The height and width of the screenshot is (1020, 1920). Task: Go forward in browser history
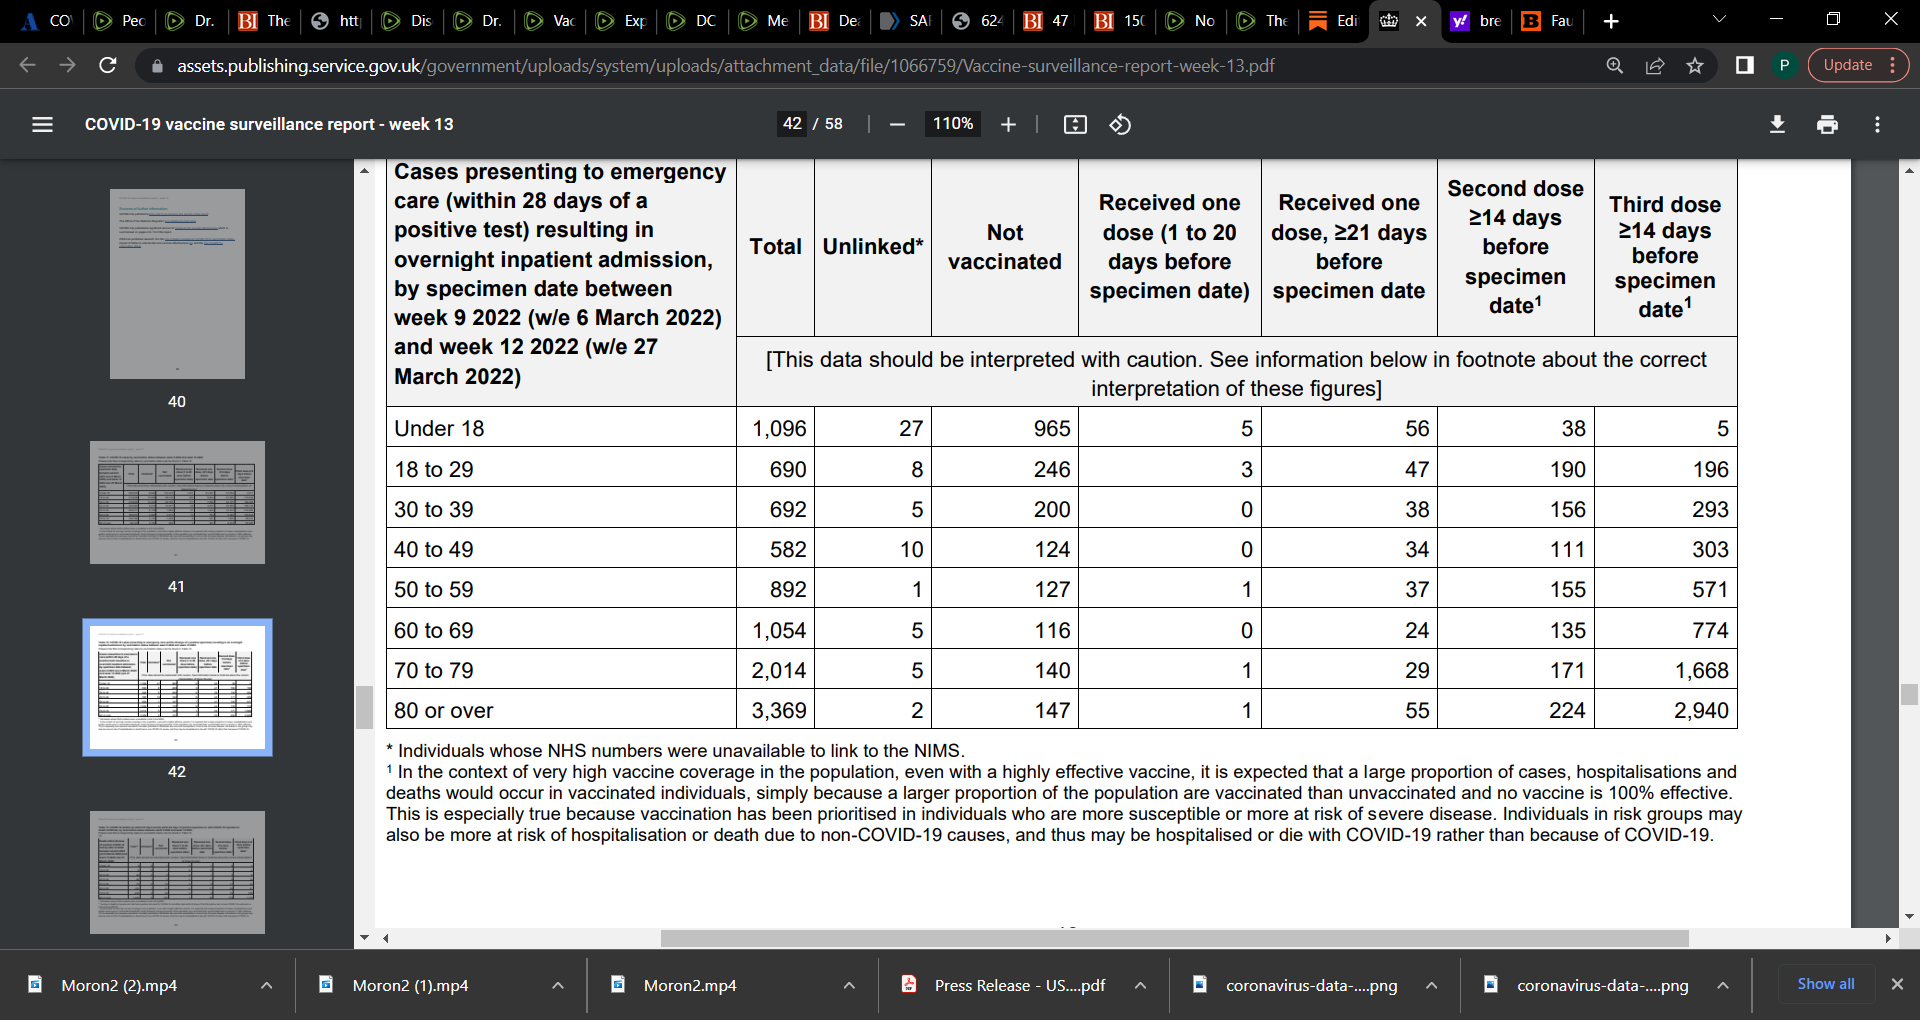pos(67,65)
